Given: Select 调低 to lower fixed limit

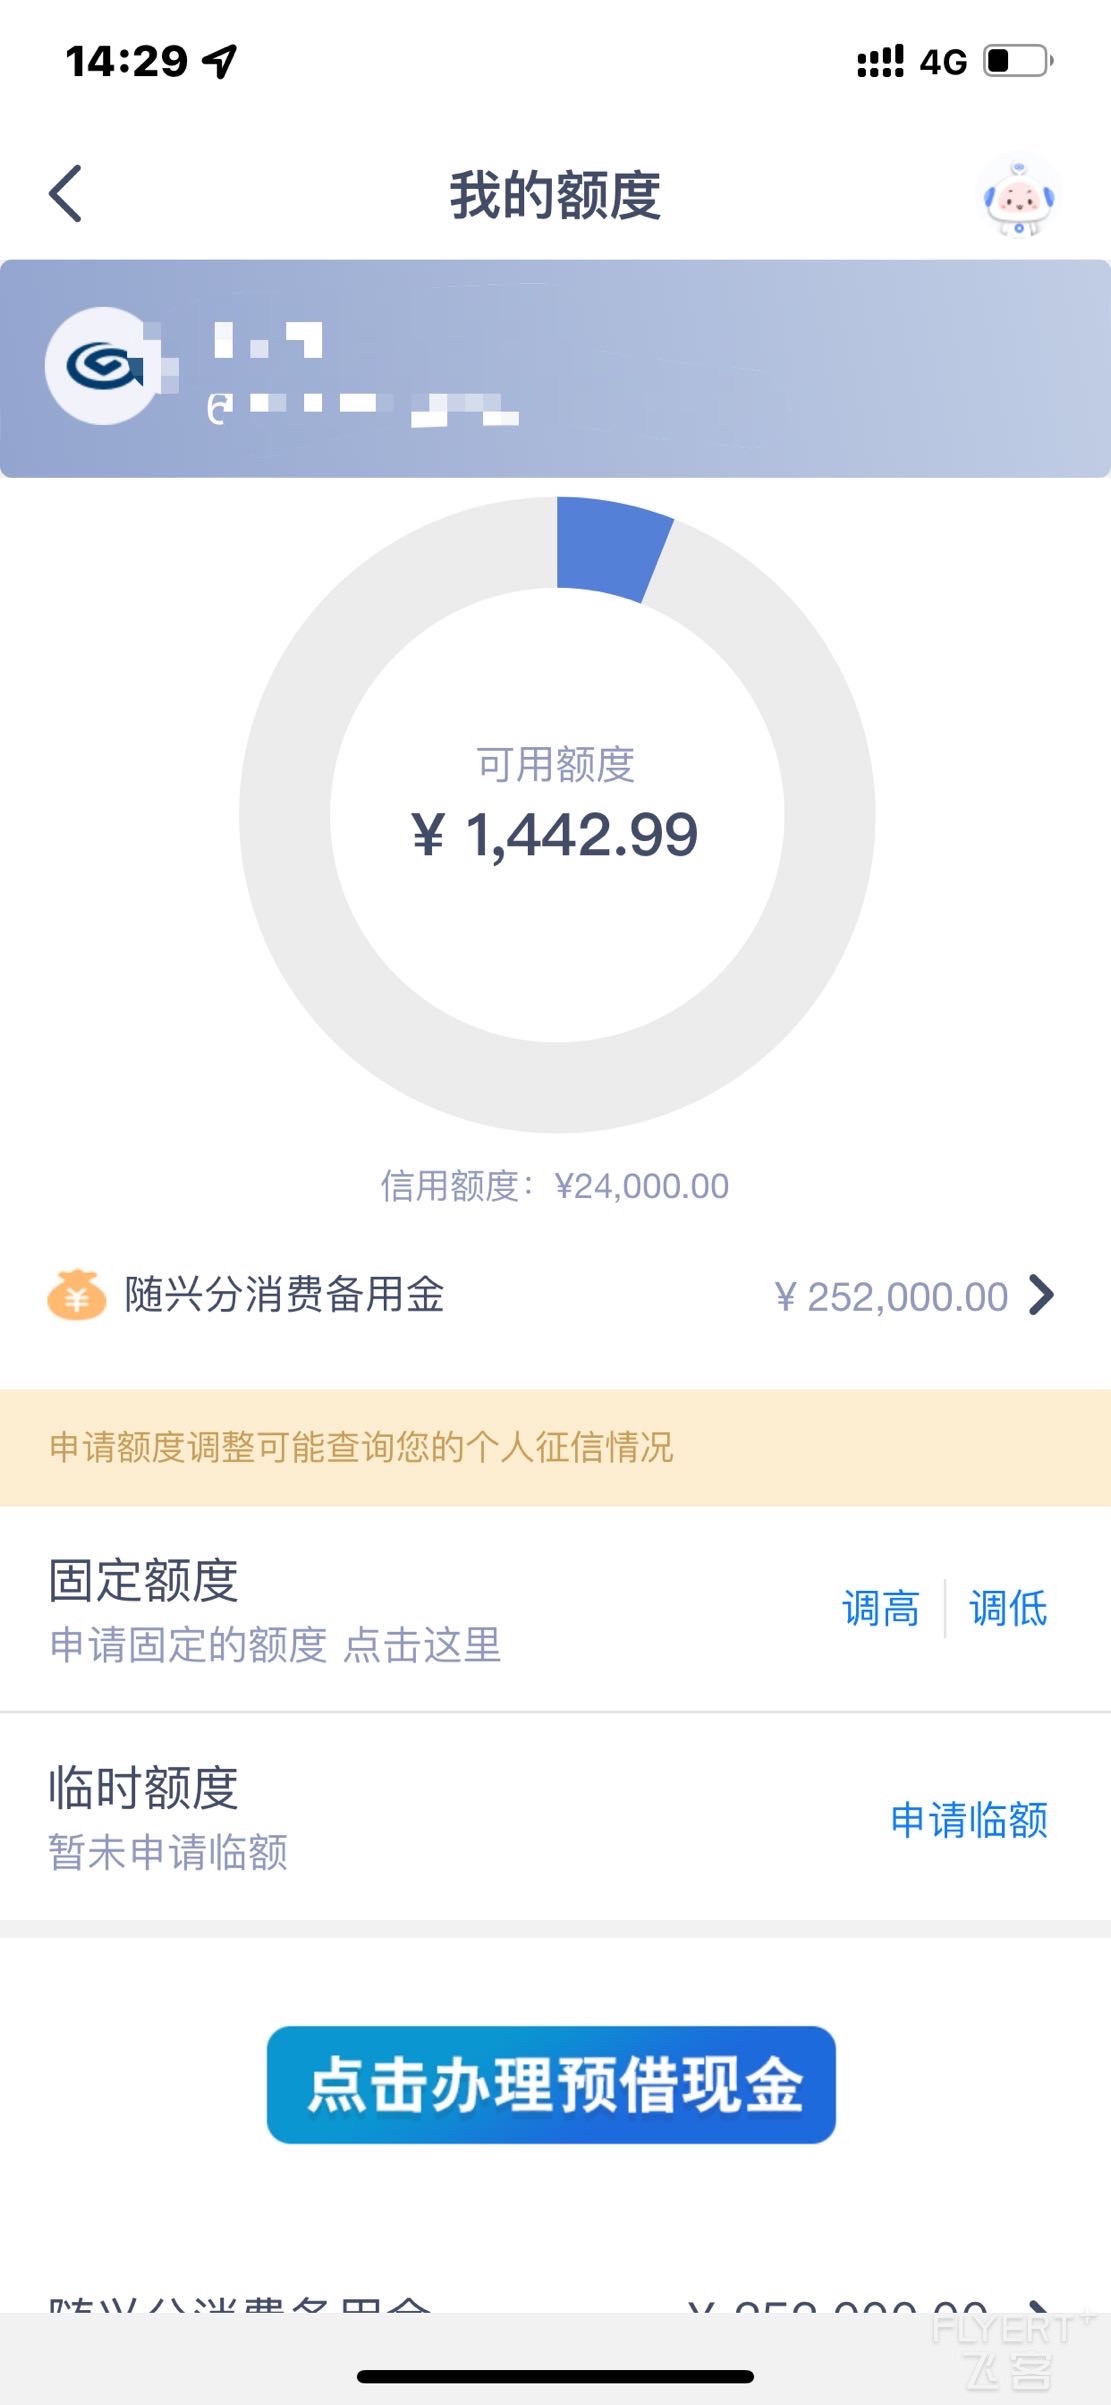Looking at the screenshot, I should [1008, 1609].
